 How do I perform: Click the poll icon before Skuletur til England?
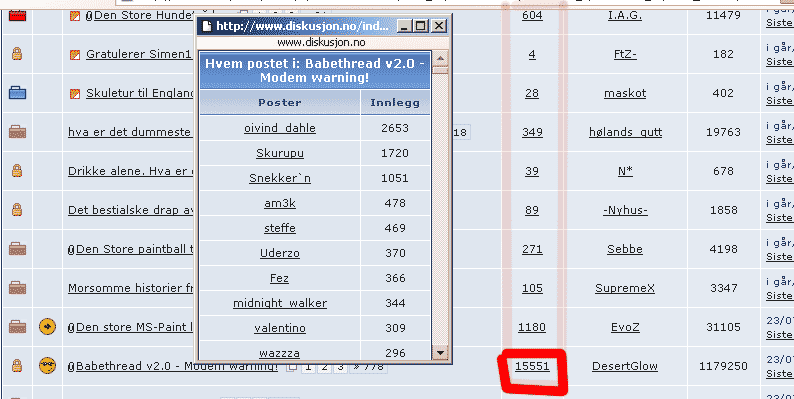75,93
